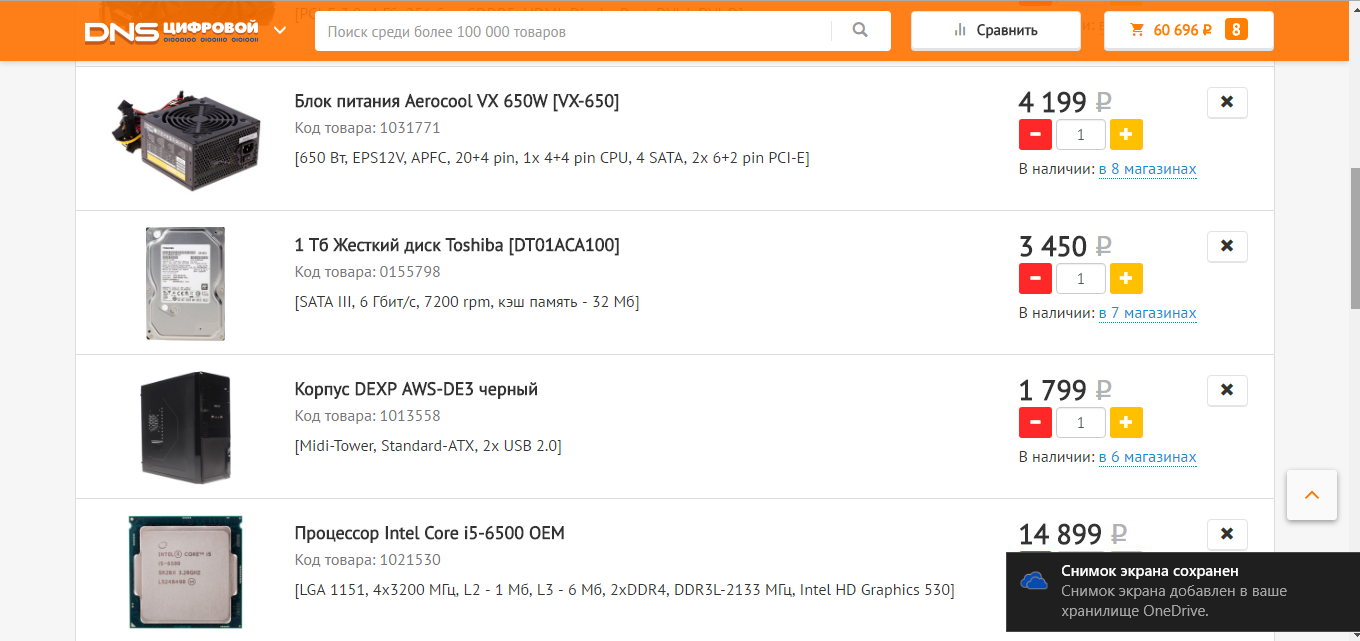
Task: Expand the DNS logo dropdown chevron
Action: tap(280, 30)
